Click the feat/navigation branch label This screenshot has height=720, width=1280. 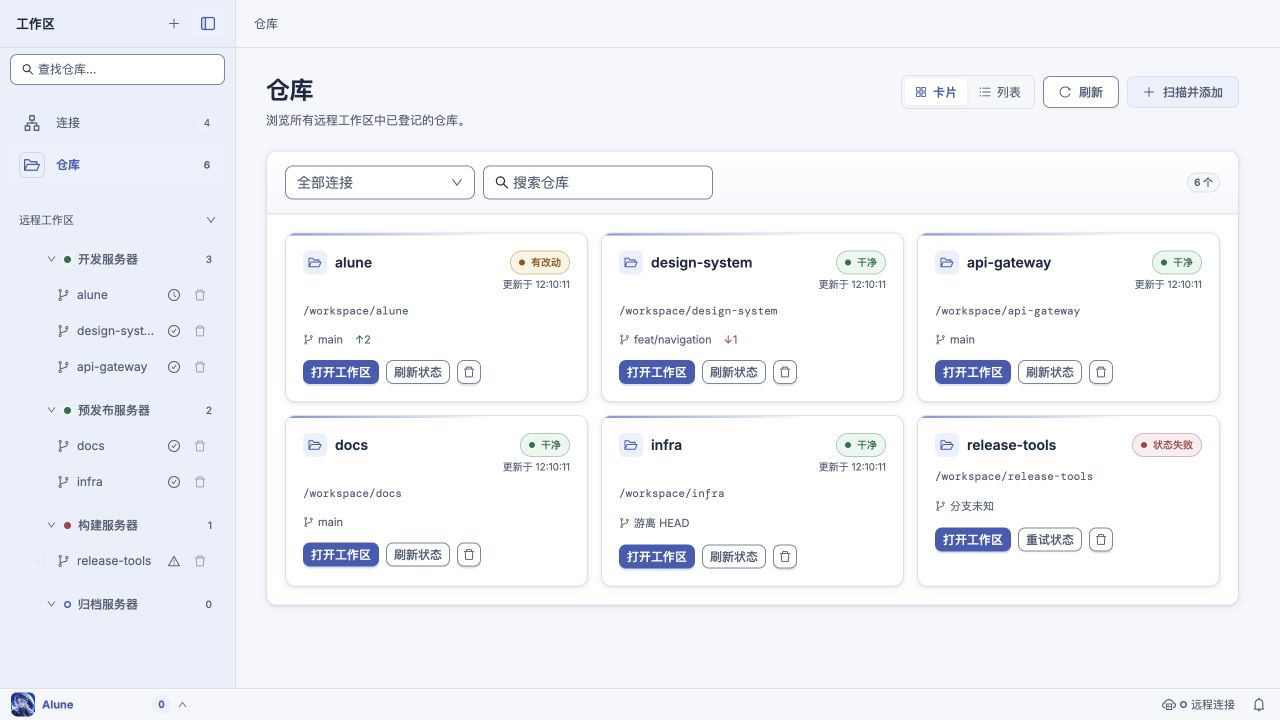[673, 340]
